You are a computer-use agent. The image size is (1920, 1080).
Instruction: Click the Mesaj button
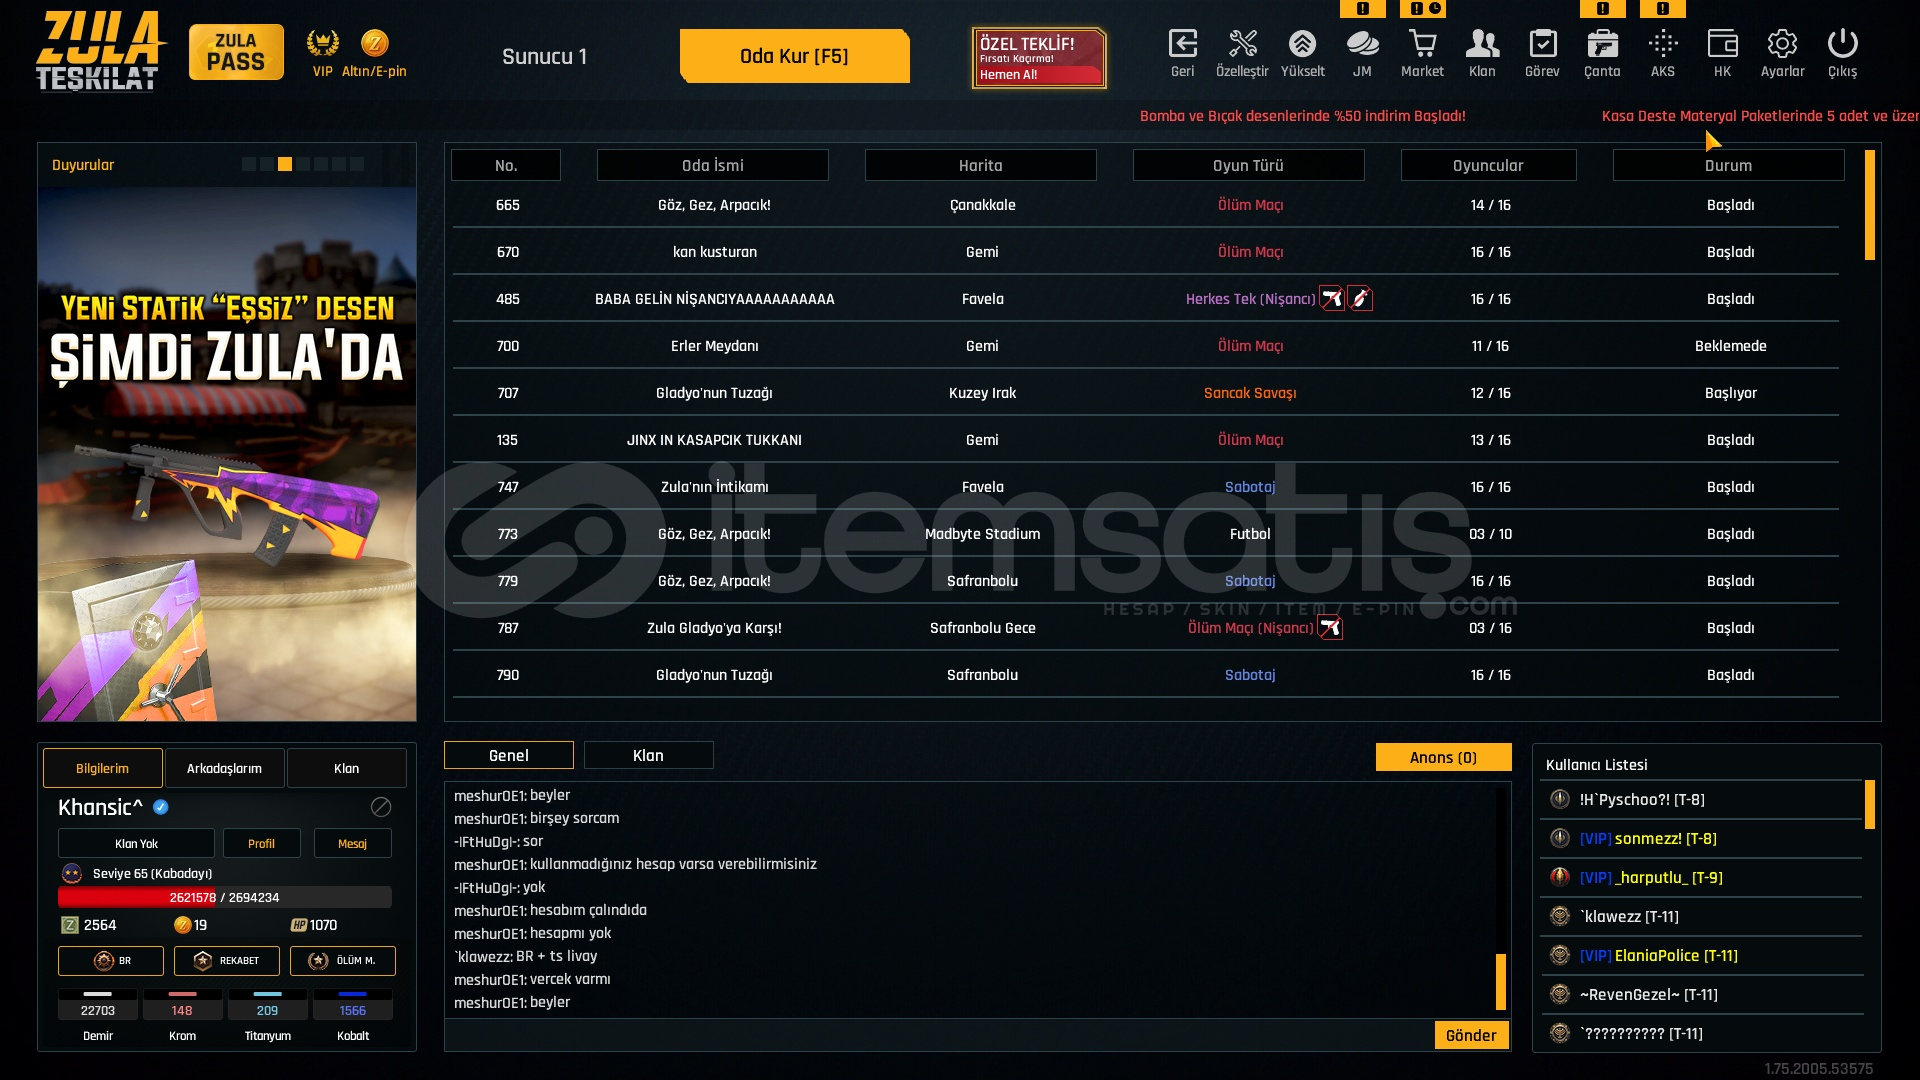[352, 843]
